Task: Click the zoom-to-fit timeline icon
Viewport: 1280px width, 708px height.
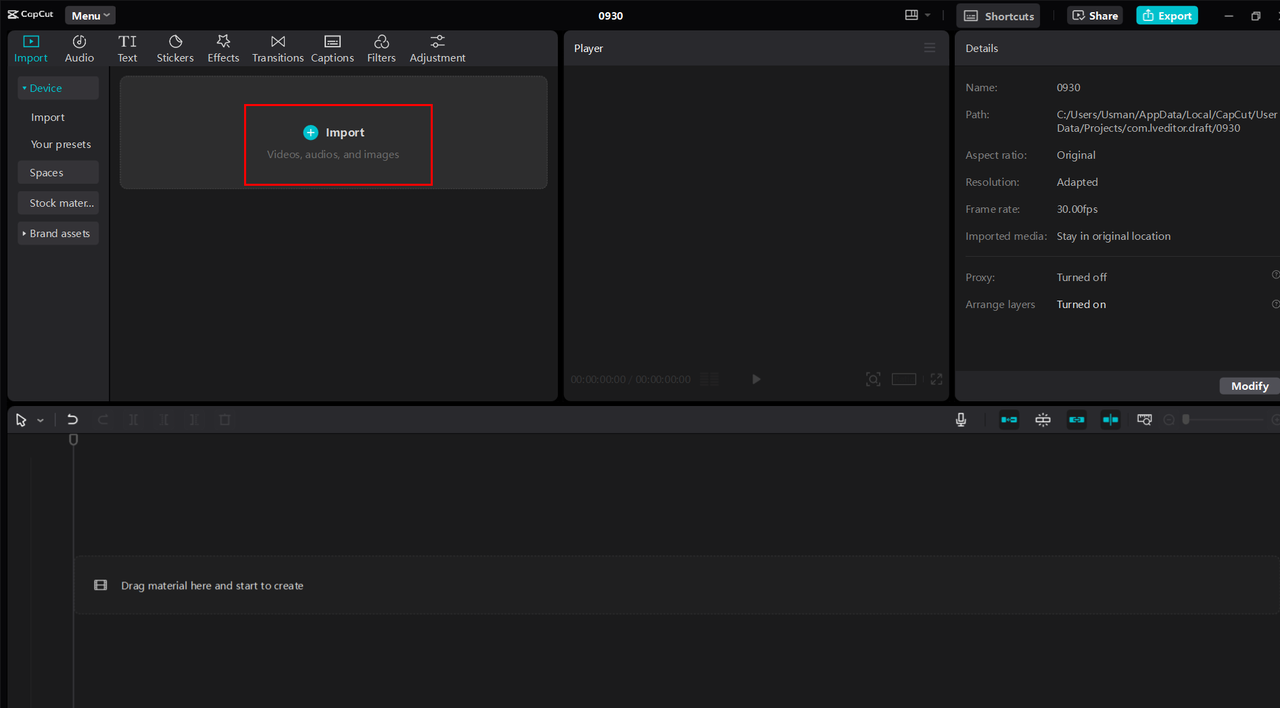Action: 1144,420
